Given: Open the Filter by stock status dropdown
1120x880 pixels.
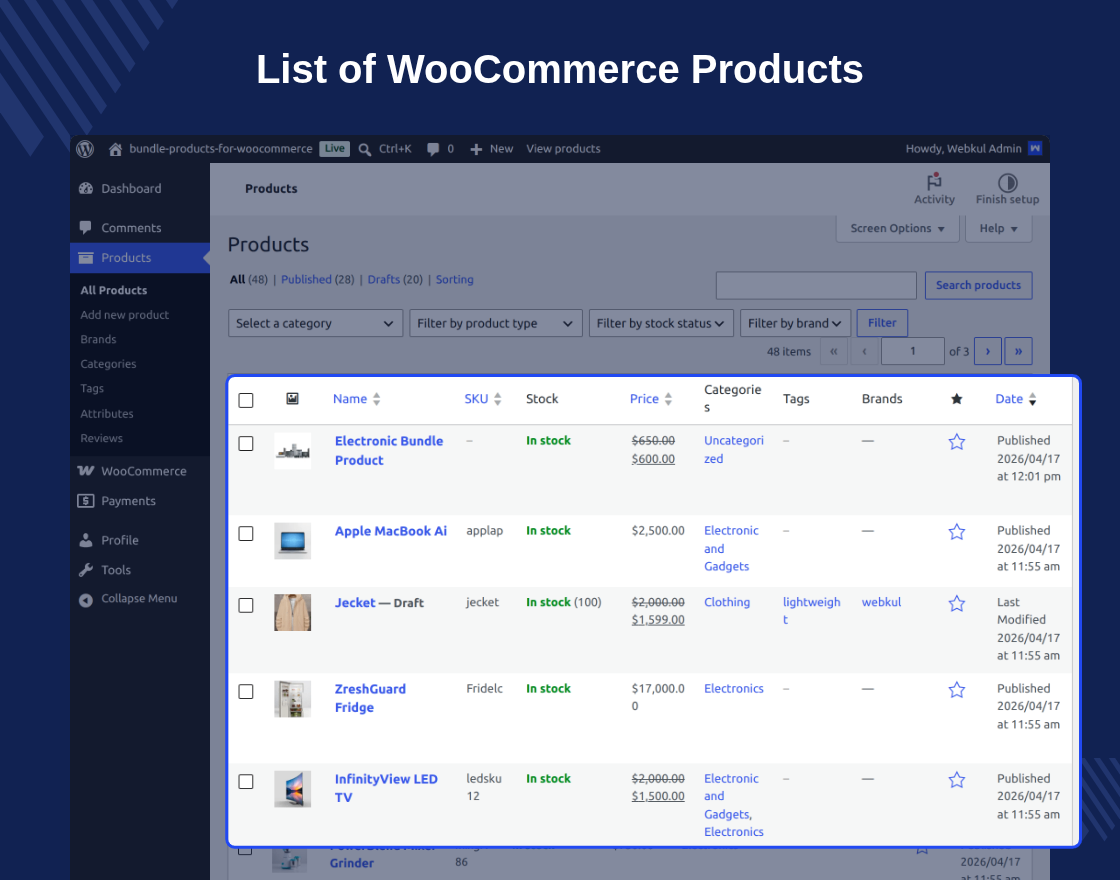Looking at the screenshot, I should 661,323.
